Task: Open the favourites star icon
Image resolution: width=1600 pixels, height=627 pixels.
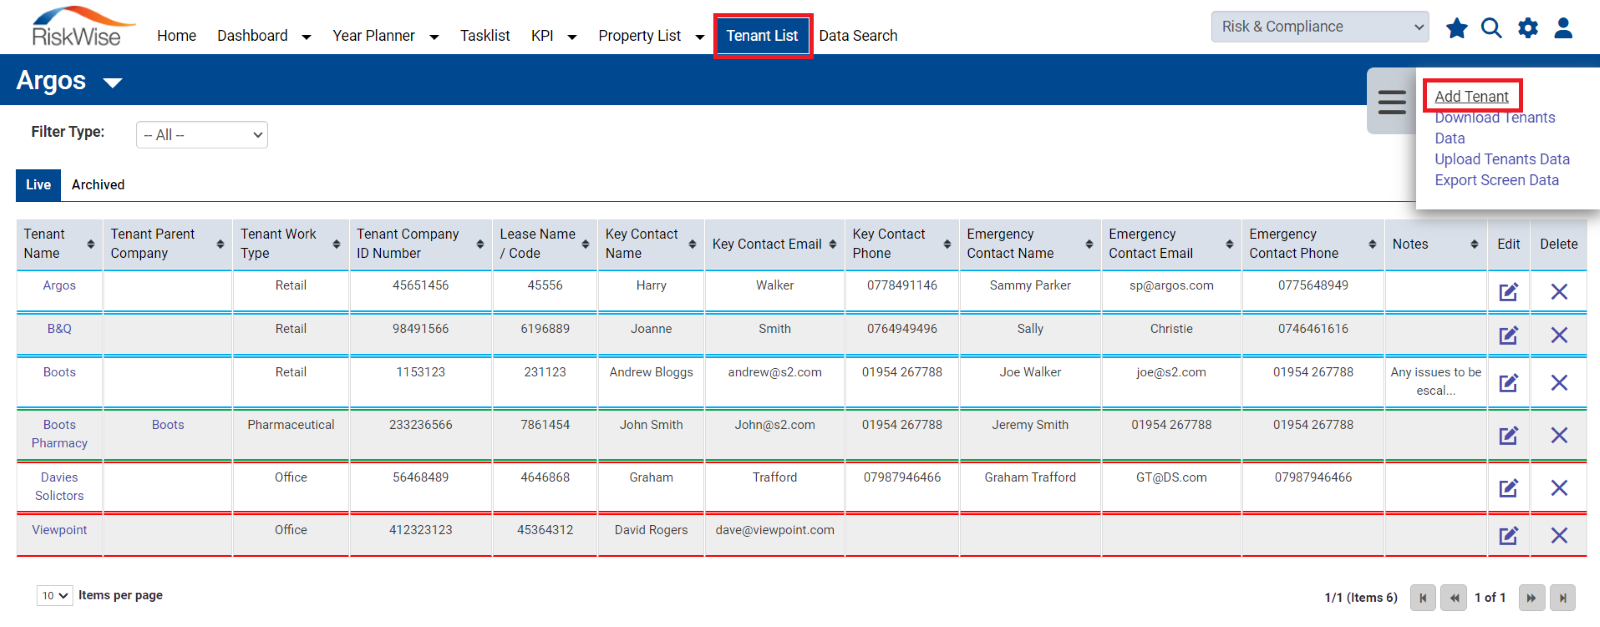Action: coord(1457,28)
